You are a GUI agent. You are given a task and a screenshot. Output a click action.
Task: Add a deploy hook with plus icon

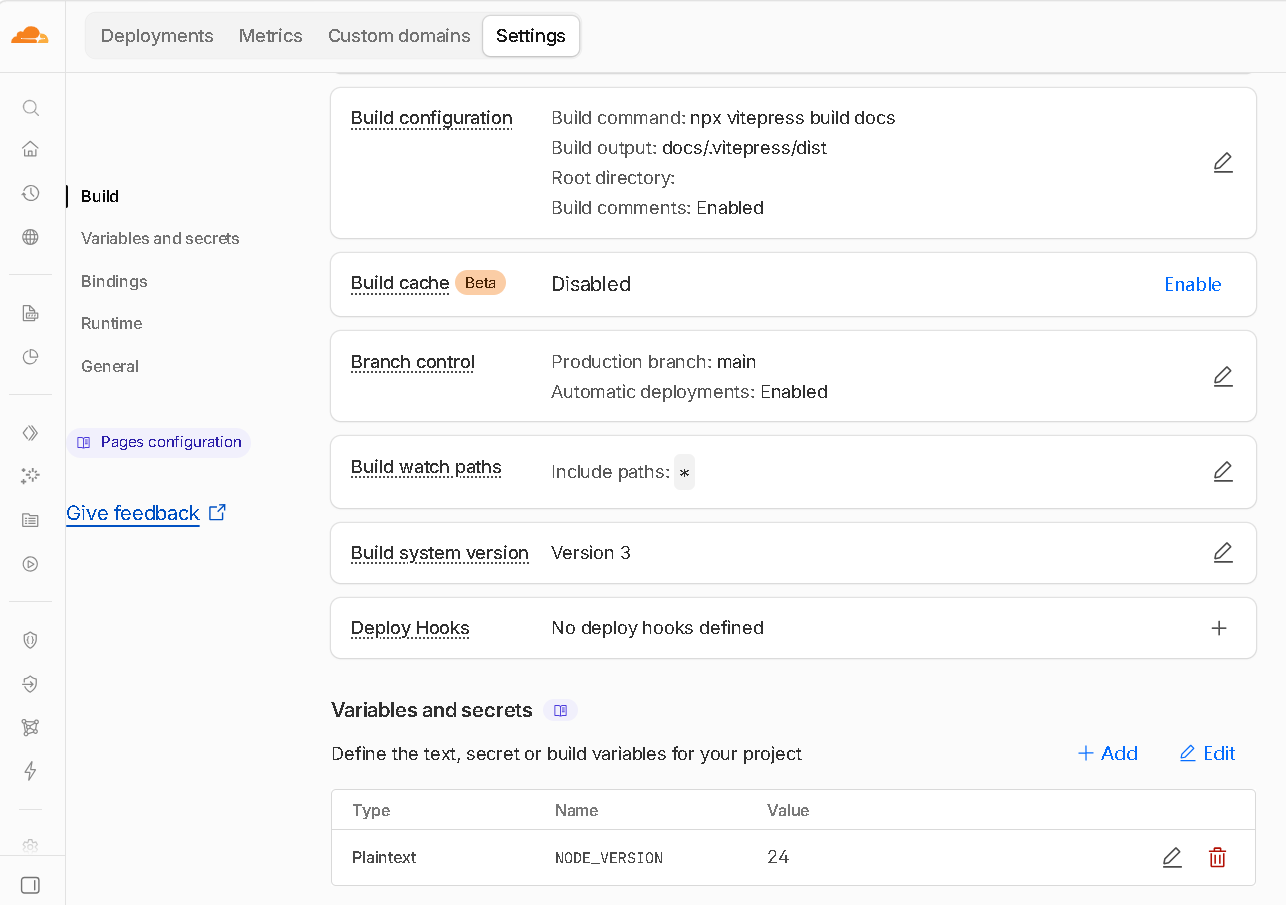(x=1219, y=628)
